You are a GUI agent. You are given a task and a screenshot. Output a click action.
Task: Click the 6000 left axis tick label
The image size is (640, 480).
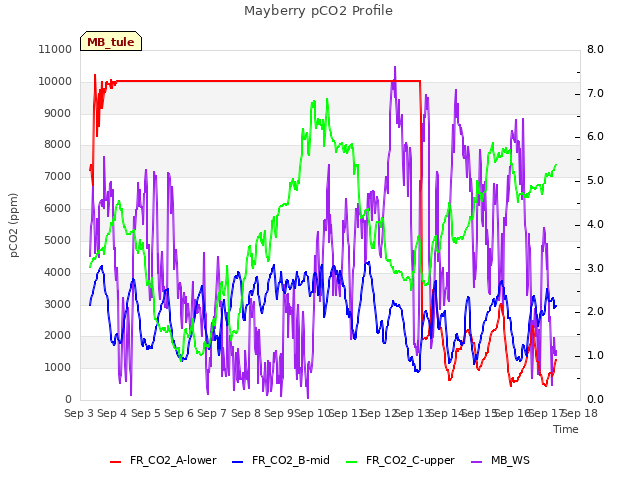pyautogui.click(x=58, y=208)
